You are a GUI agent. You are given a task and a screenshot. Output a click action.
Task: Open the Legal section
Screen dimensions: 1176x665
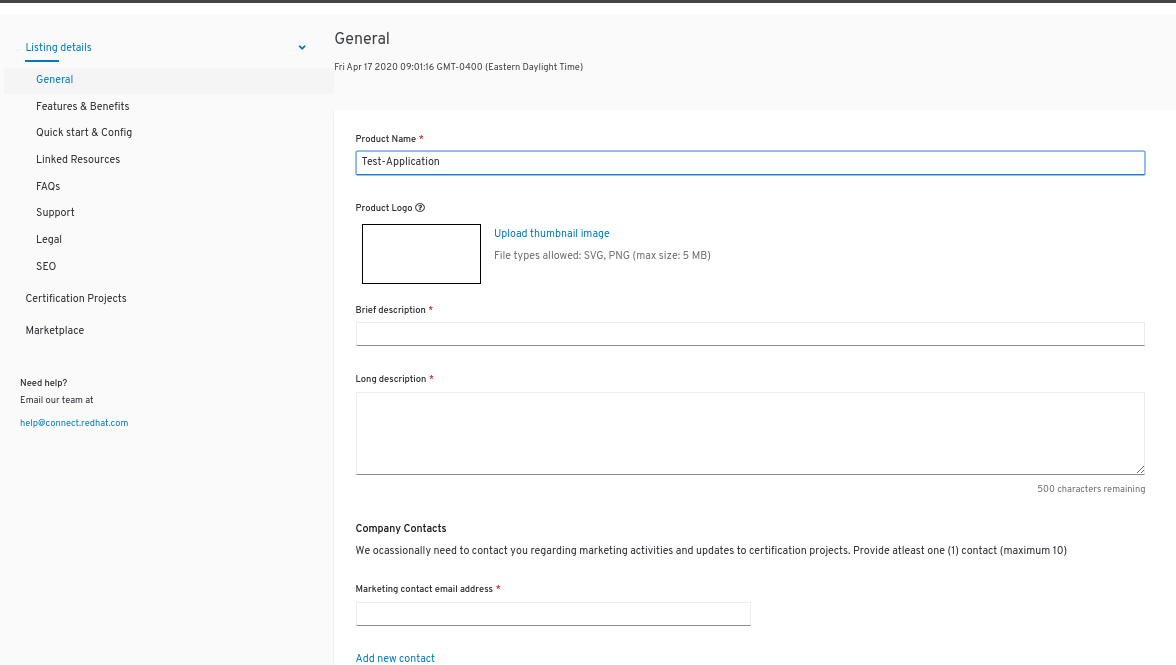tap(49, 240)
